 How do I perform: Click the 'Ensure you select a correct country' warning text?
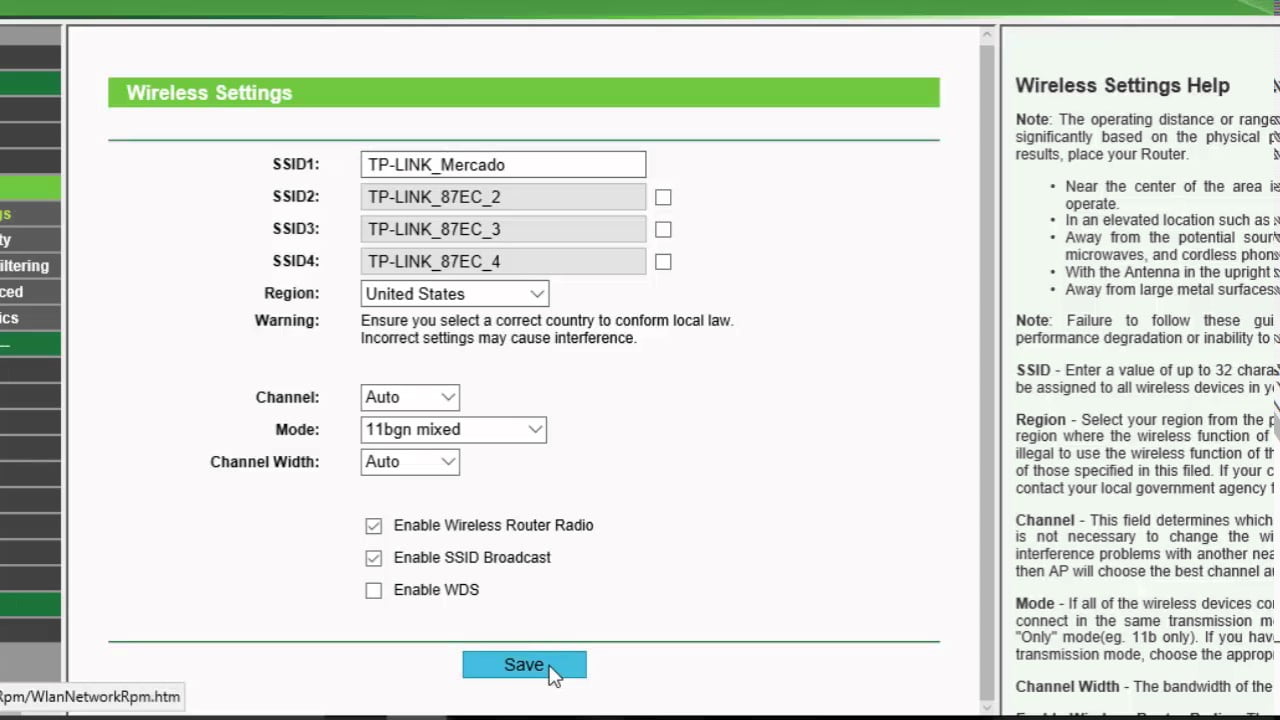pos(547,329)
